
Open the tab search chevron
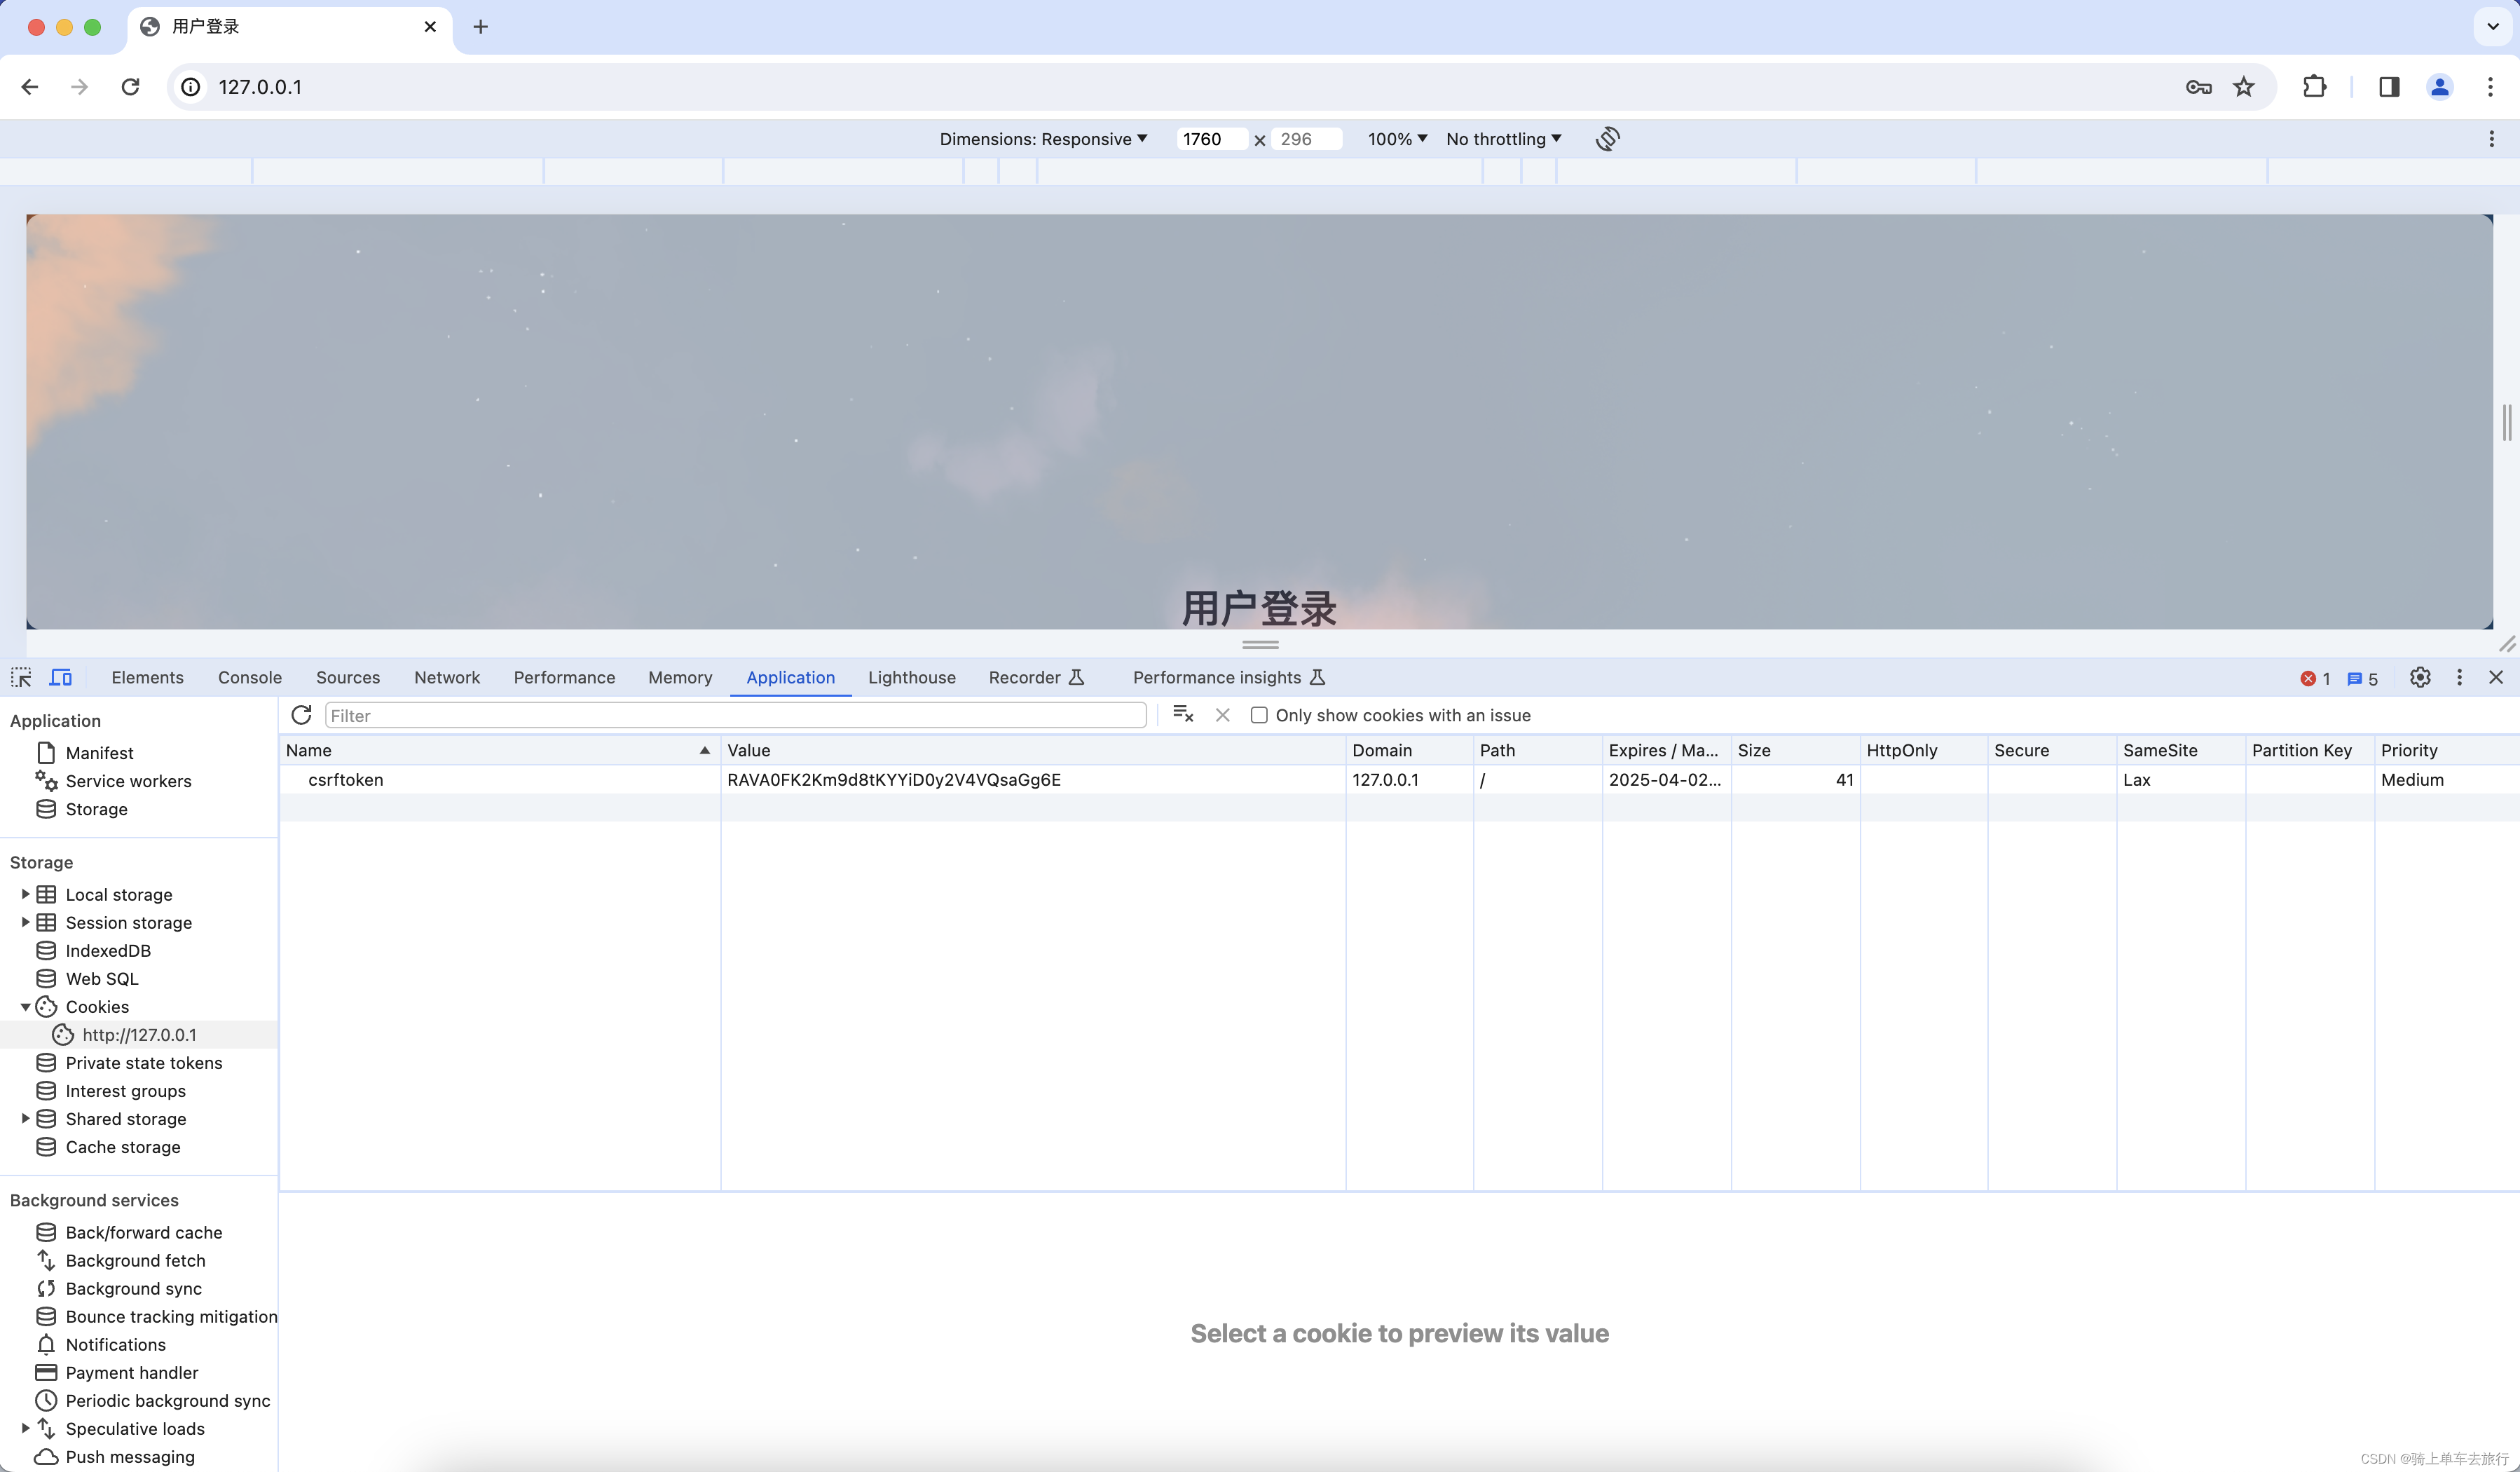pyautogui.click(x=2492, y=27)
